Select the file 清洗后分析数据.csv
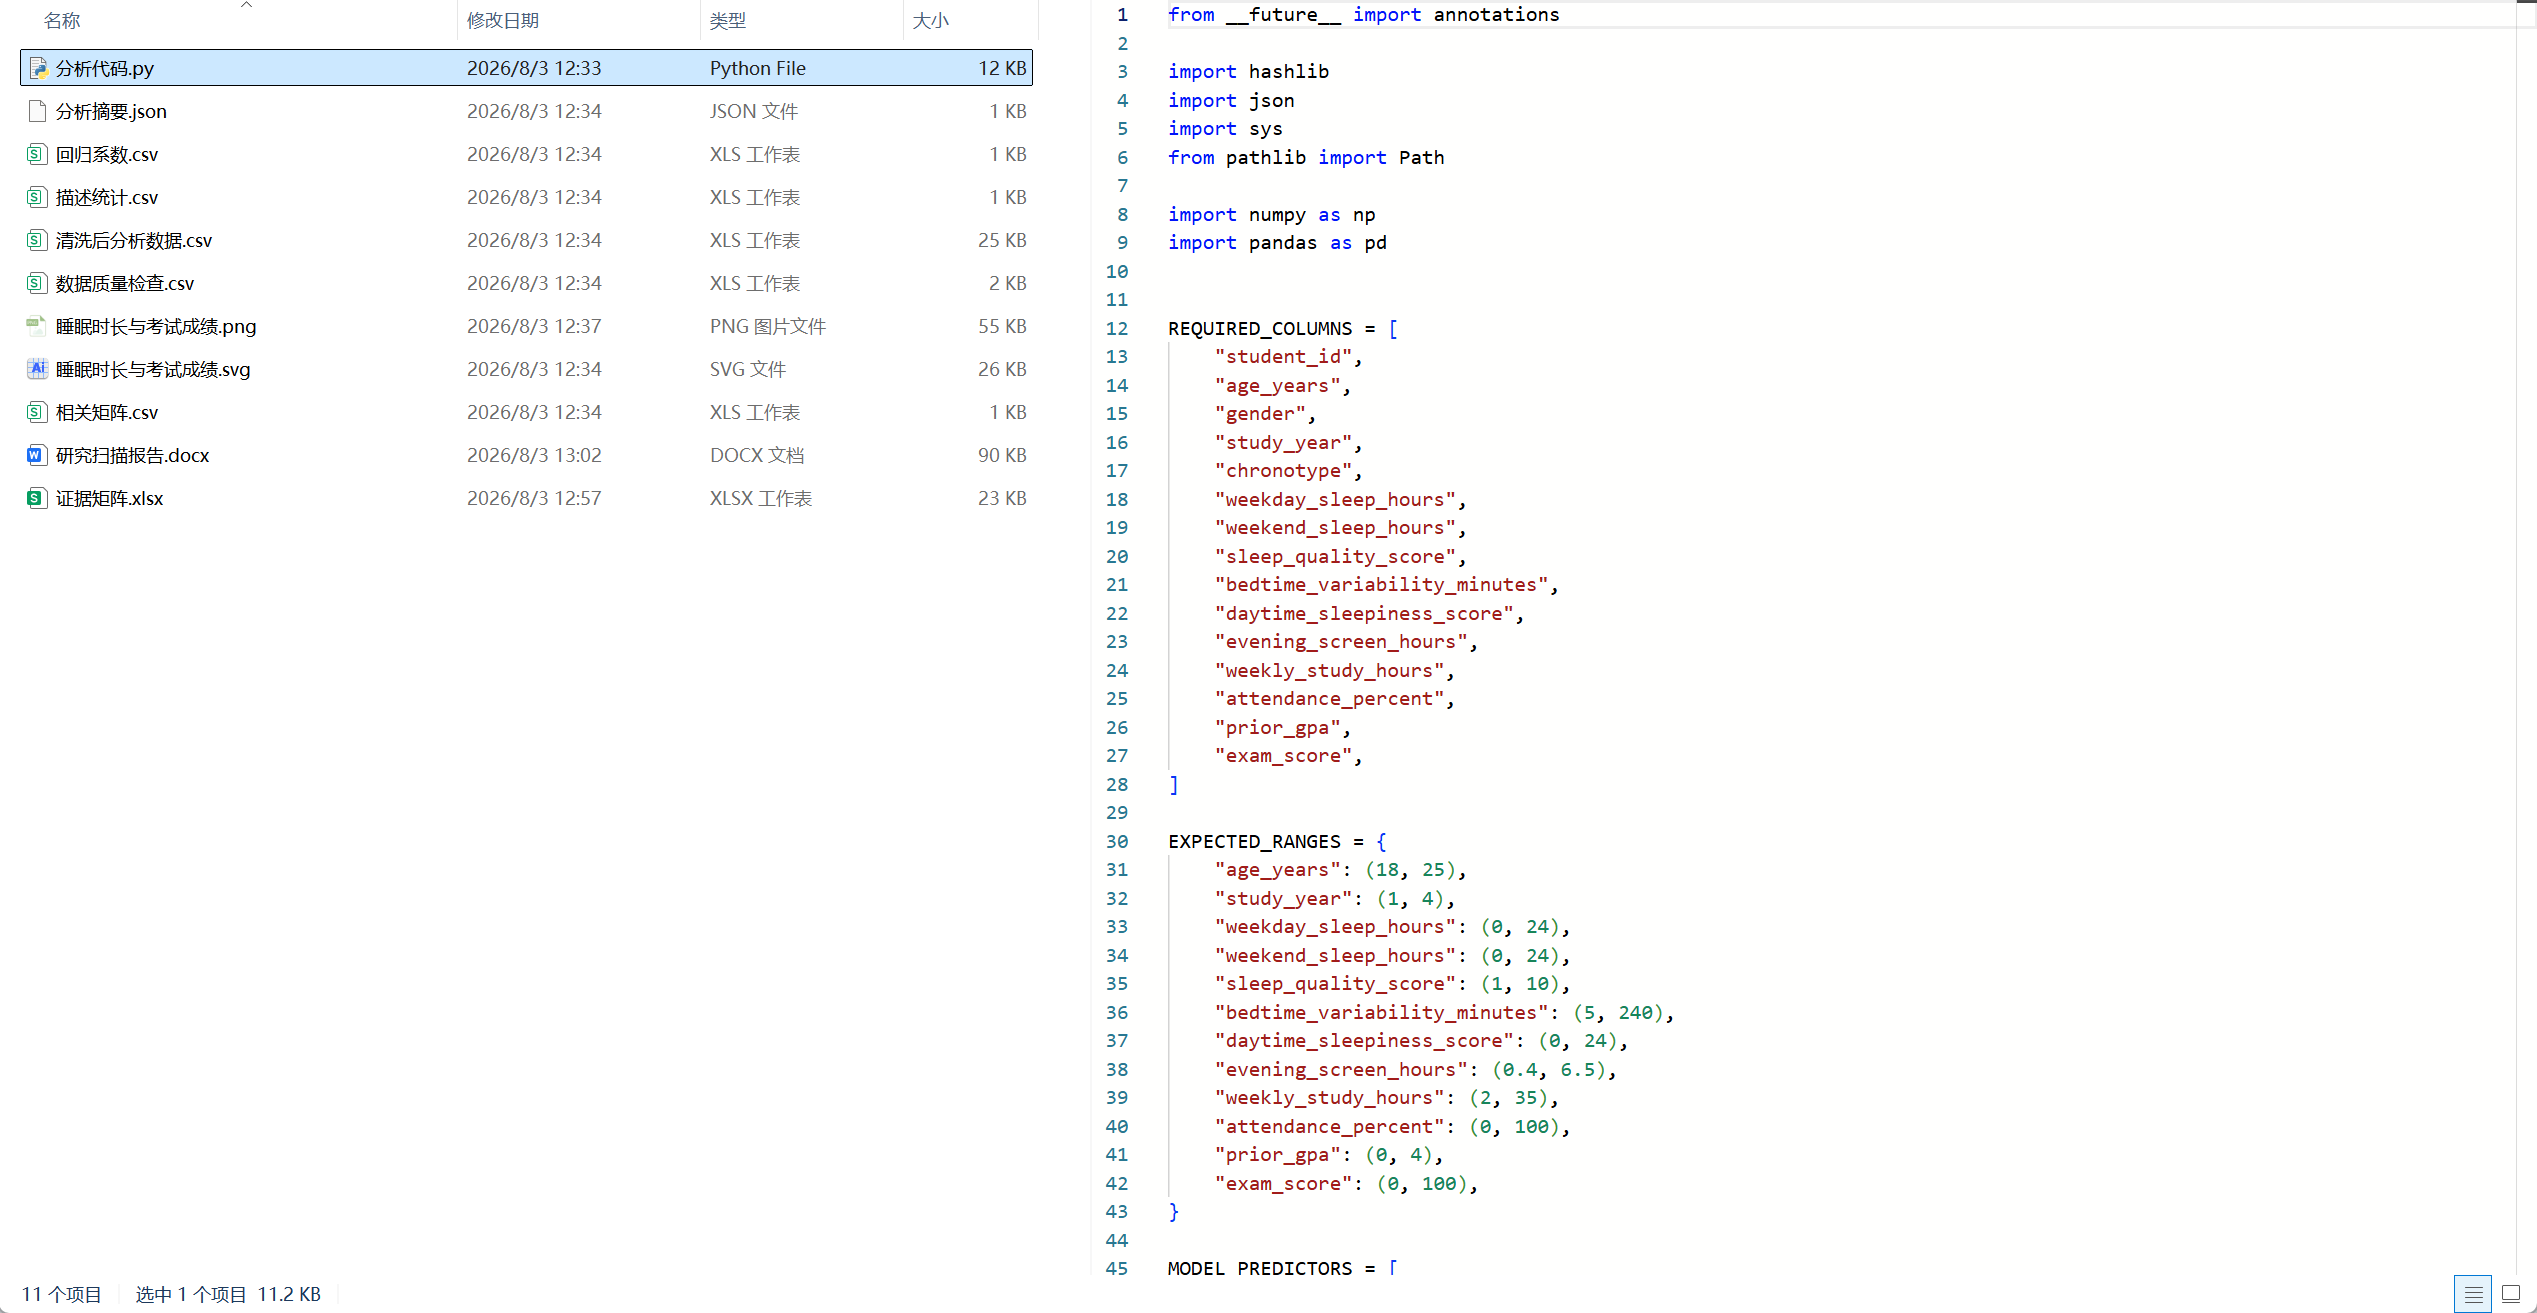The image size is (2537, 1313). 526,240
